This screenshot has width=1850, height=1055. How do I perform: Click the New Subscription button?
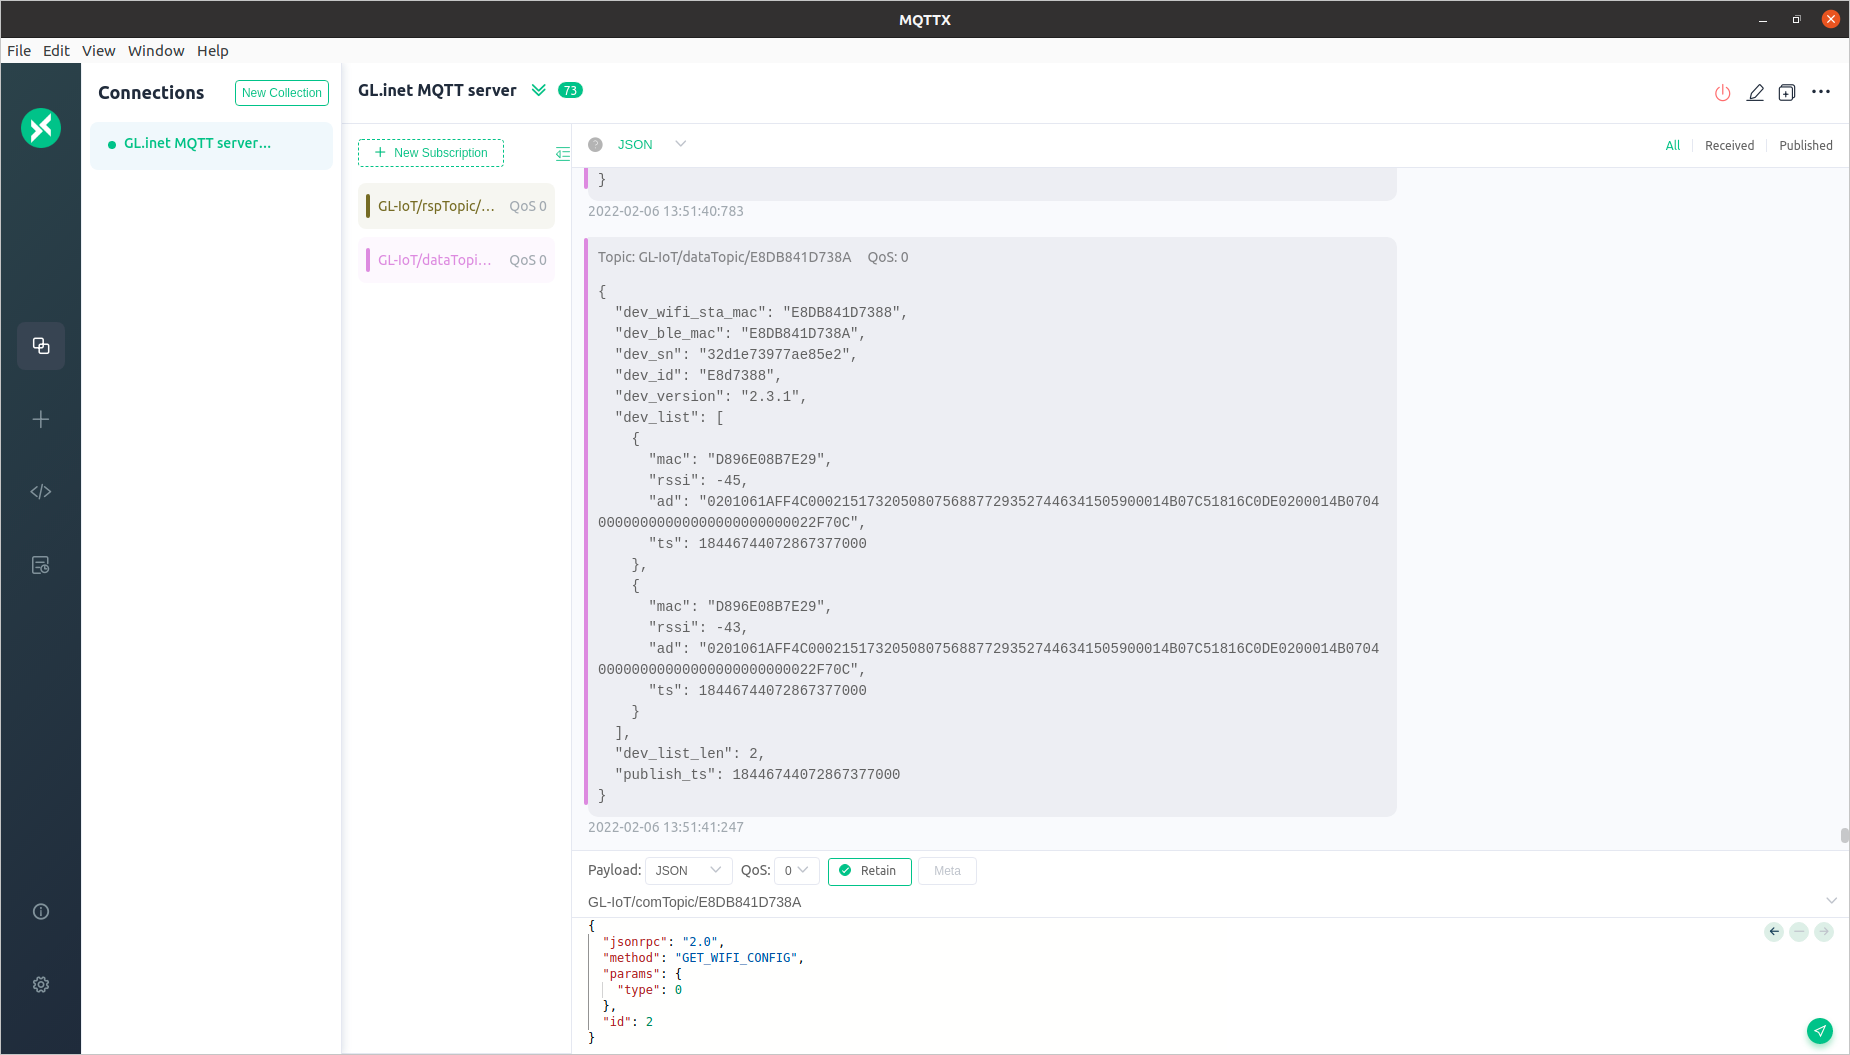431,153
